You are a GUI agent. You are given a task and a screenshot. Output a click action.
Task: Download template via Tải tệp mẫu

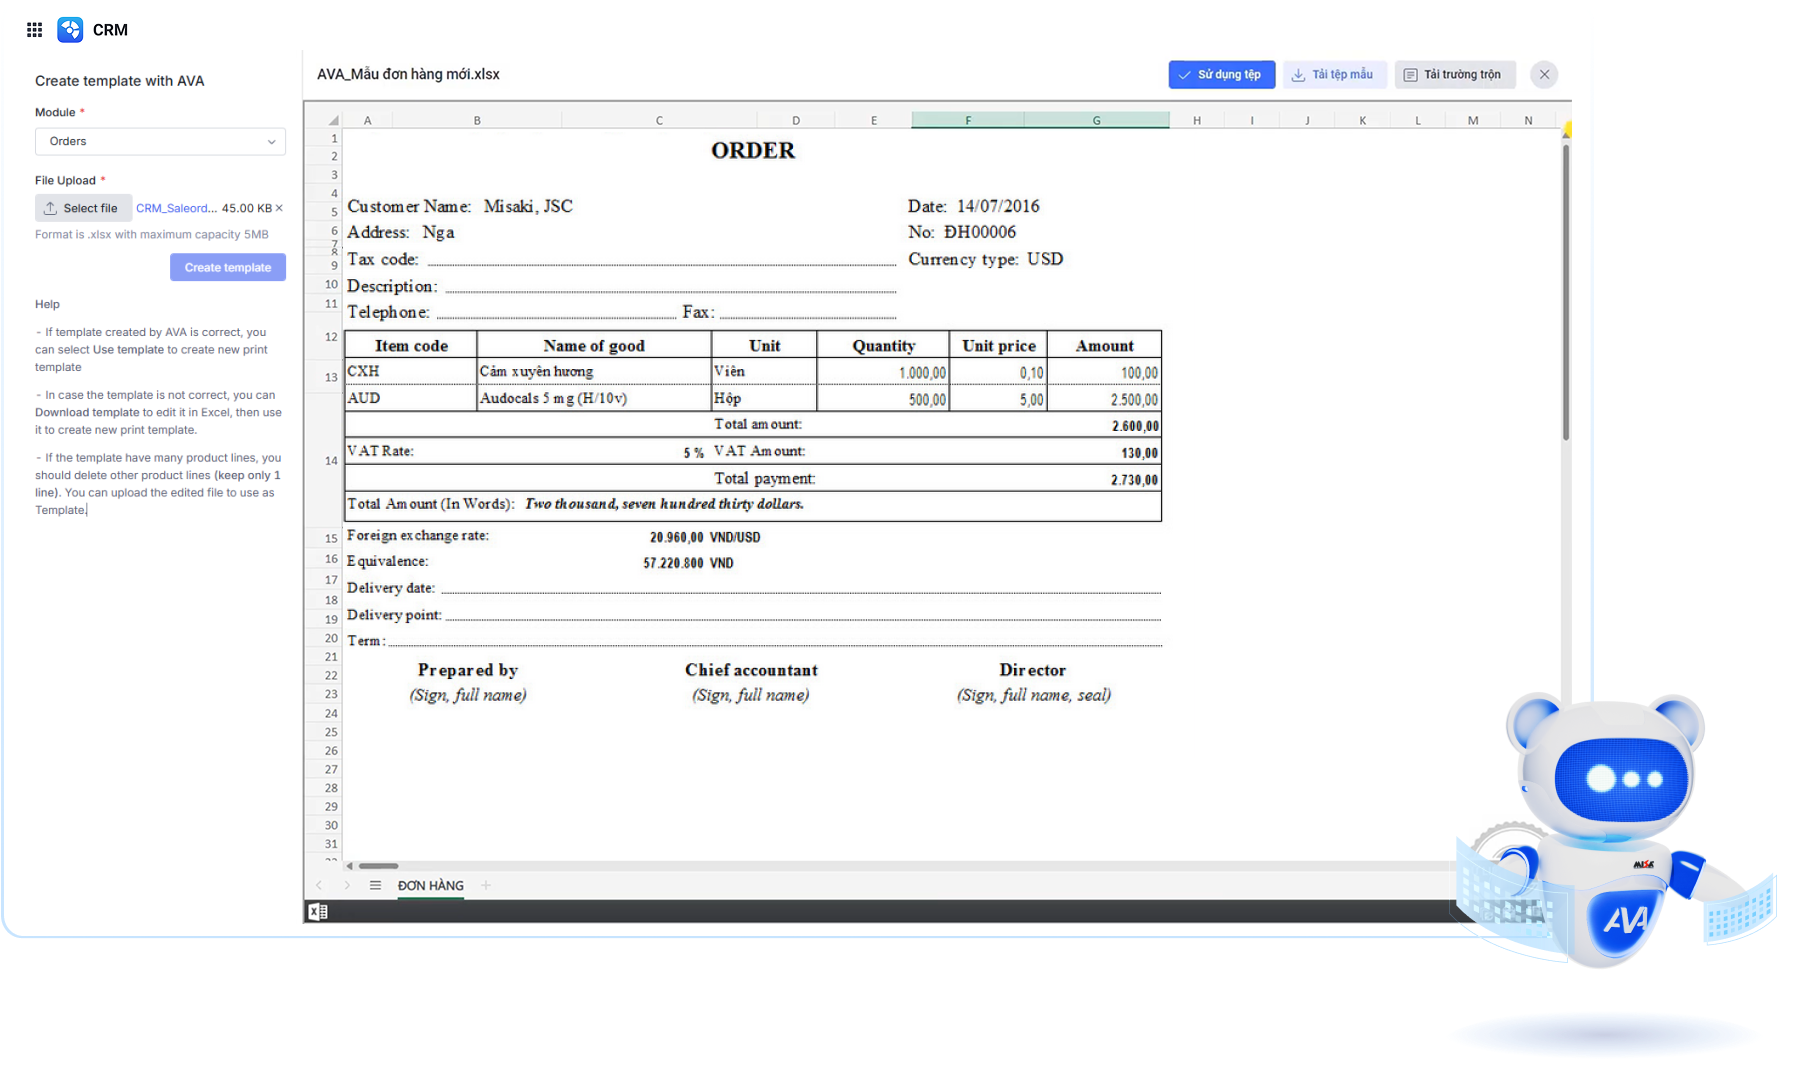coord(1332,75)
